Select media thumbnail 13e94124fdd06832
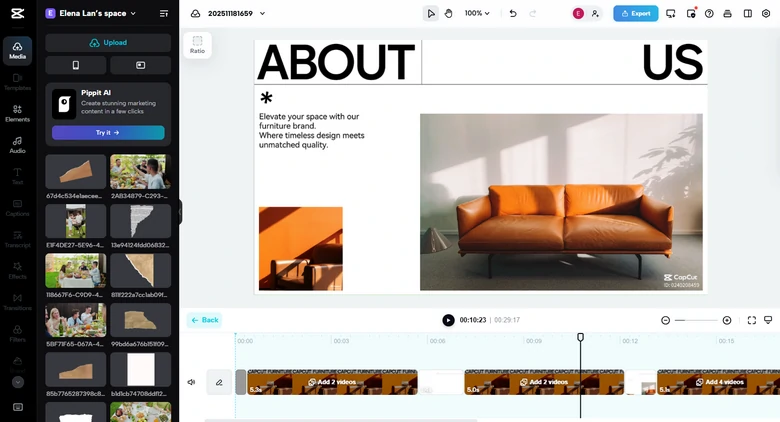Image resolution: width=780 pixels, height=422 pixels. click(x=141, y=221)
